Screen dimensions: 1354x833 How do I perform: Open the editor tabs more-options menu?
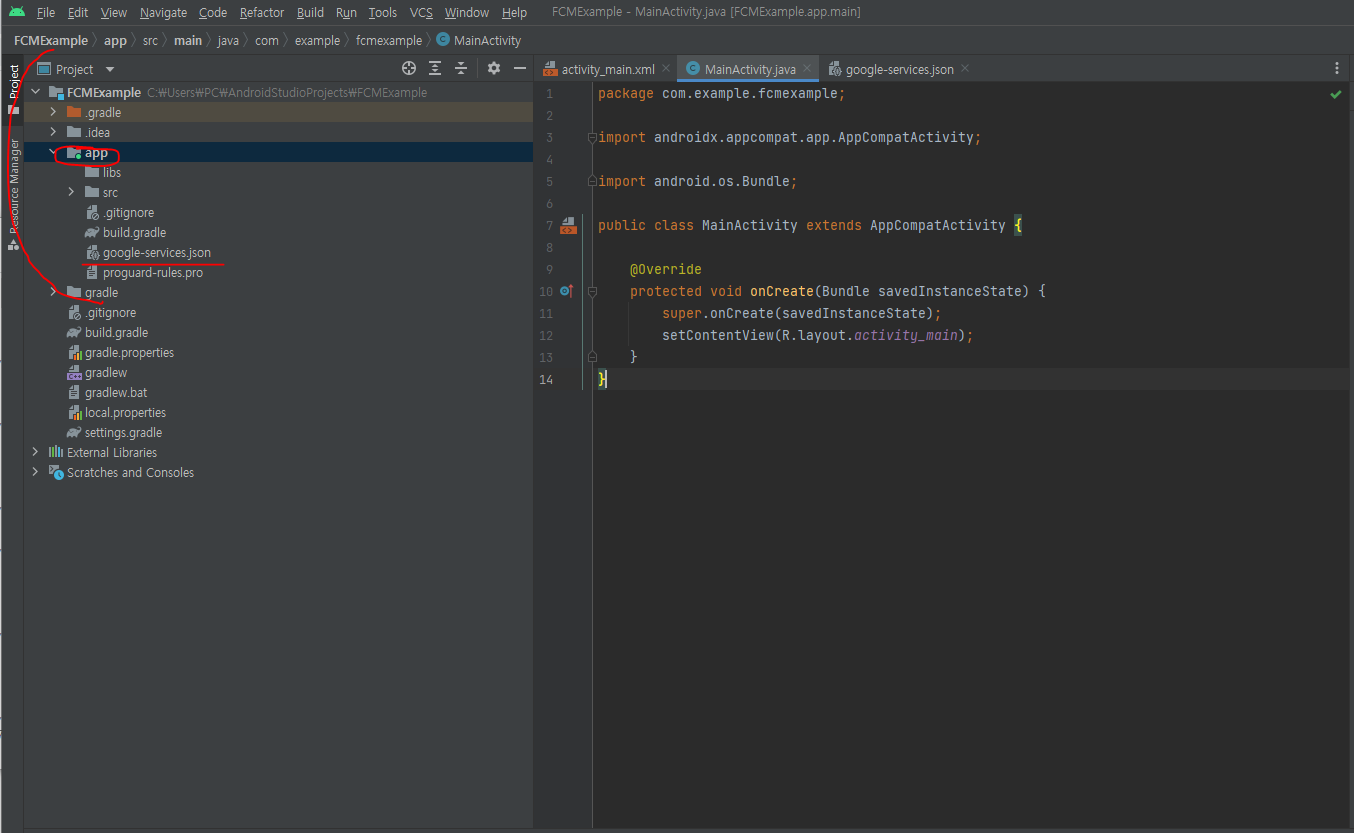[1337, 69]
